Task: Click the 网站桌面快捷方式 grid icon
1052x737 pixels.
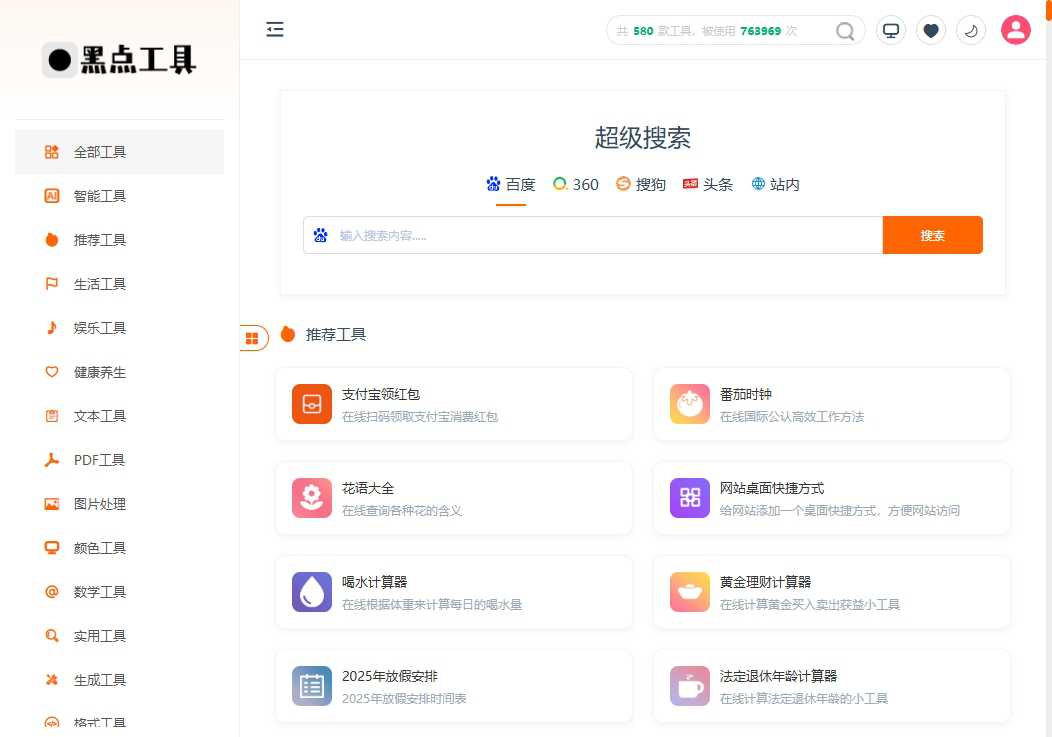Action: tap(689, 497)
